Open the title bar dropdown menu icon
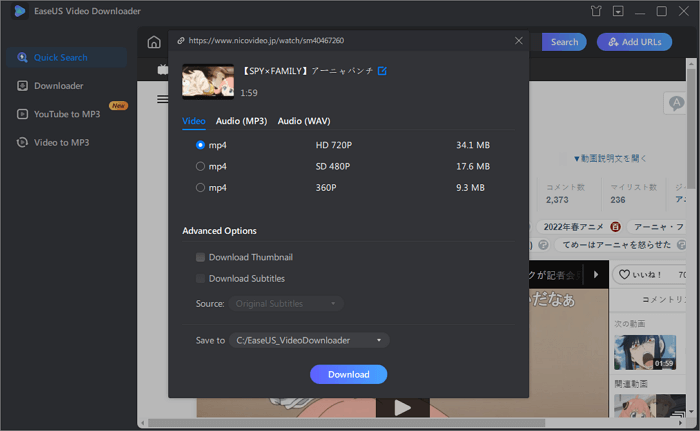This screenshot has height=431, width=700. pos(618,11)
